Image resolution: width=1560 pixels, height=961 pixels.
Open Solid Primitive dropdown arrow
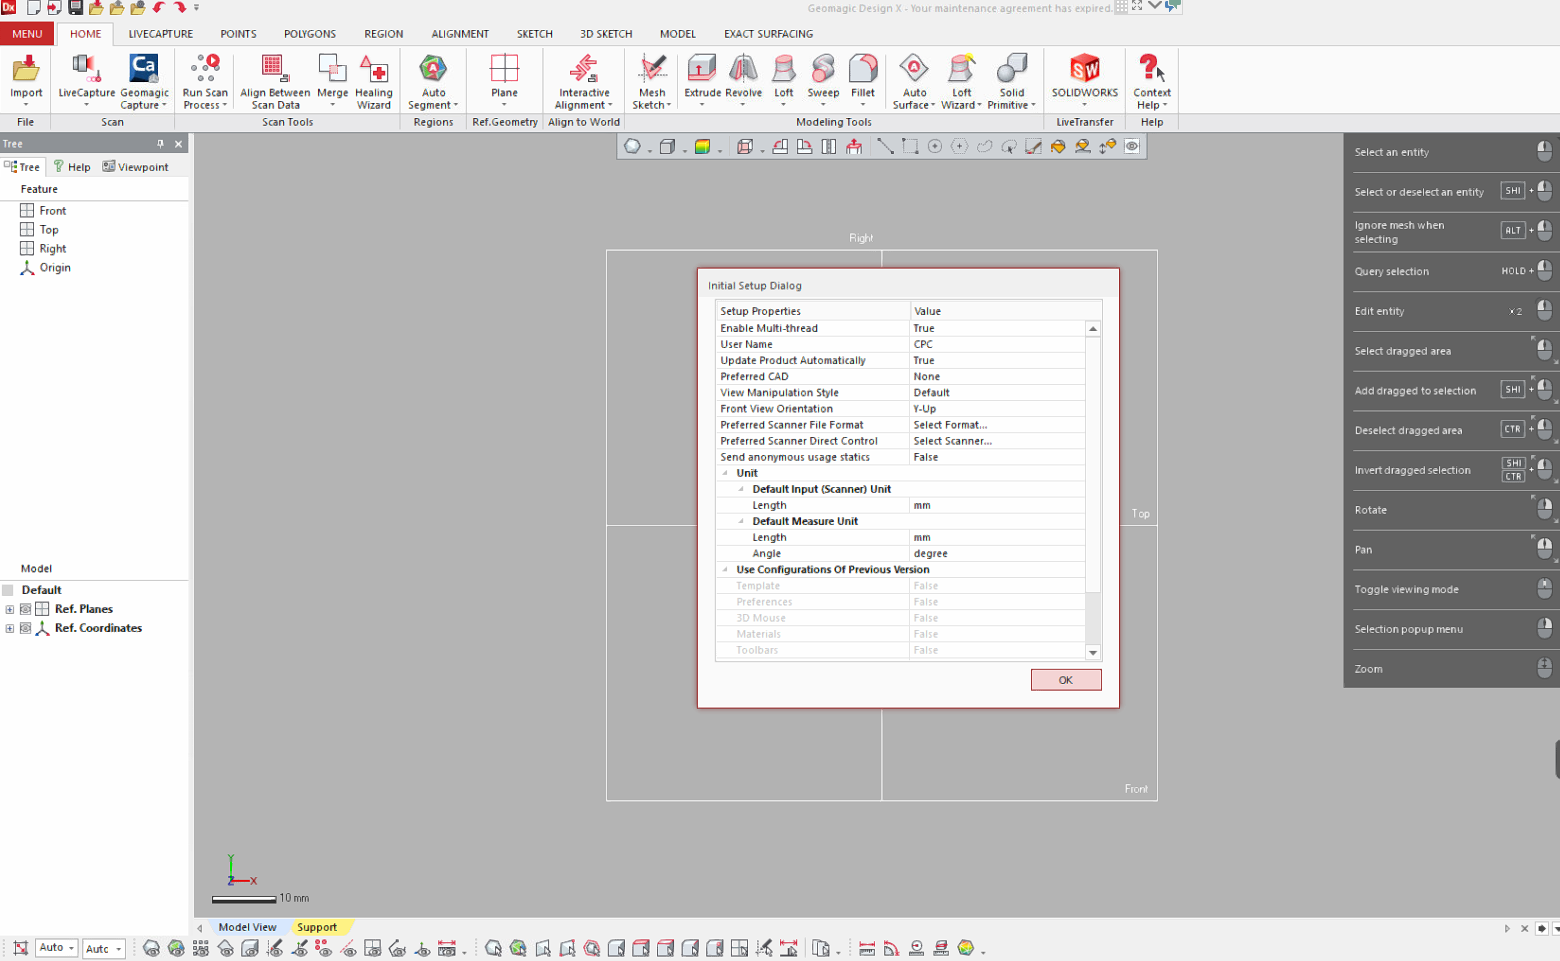click(x=1033, y=105)
